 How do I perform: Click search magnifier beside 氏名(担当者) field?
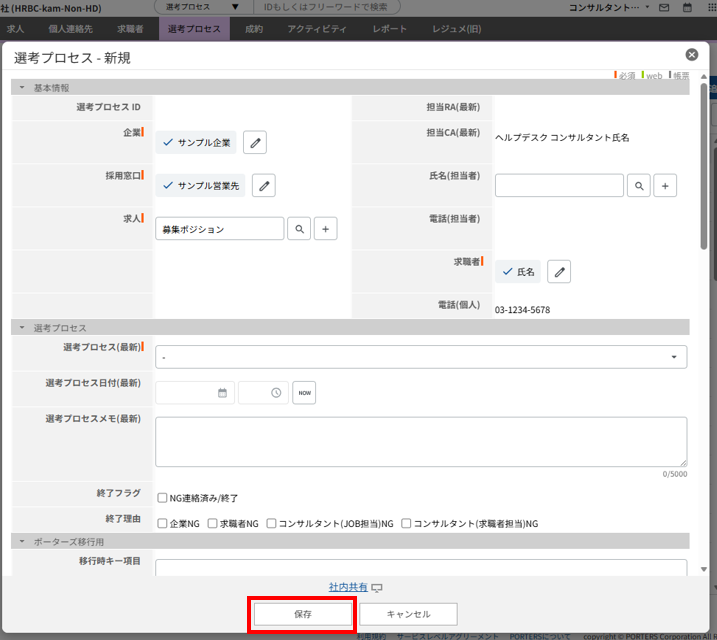[639, 185]
